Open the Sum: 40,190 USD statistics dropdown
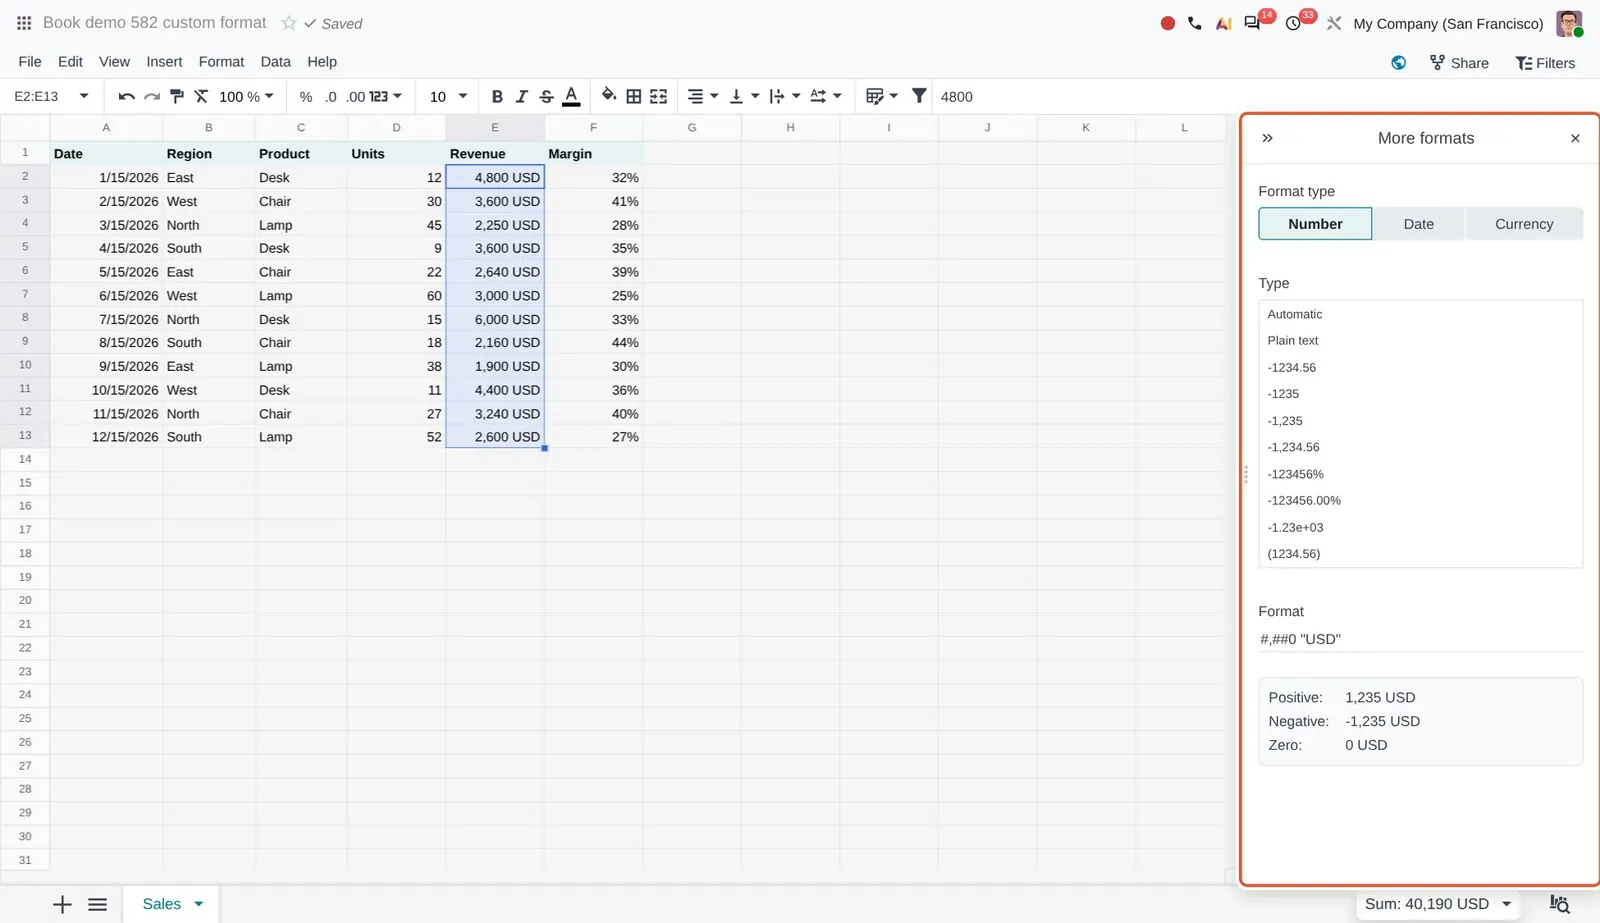The width and height of the screenshot is (1600, 923). [1437, 904]
